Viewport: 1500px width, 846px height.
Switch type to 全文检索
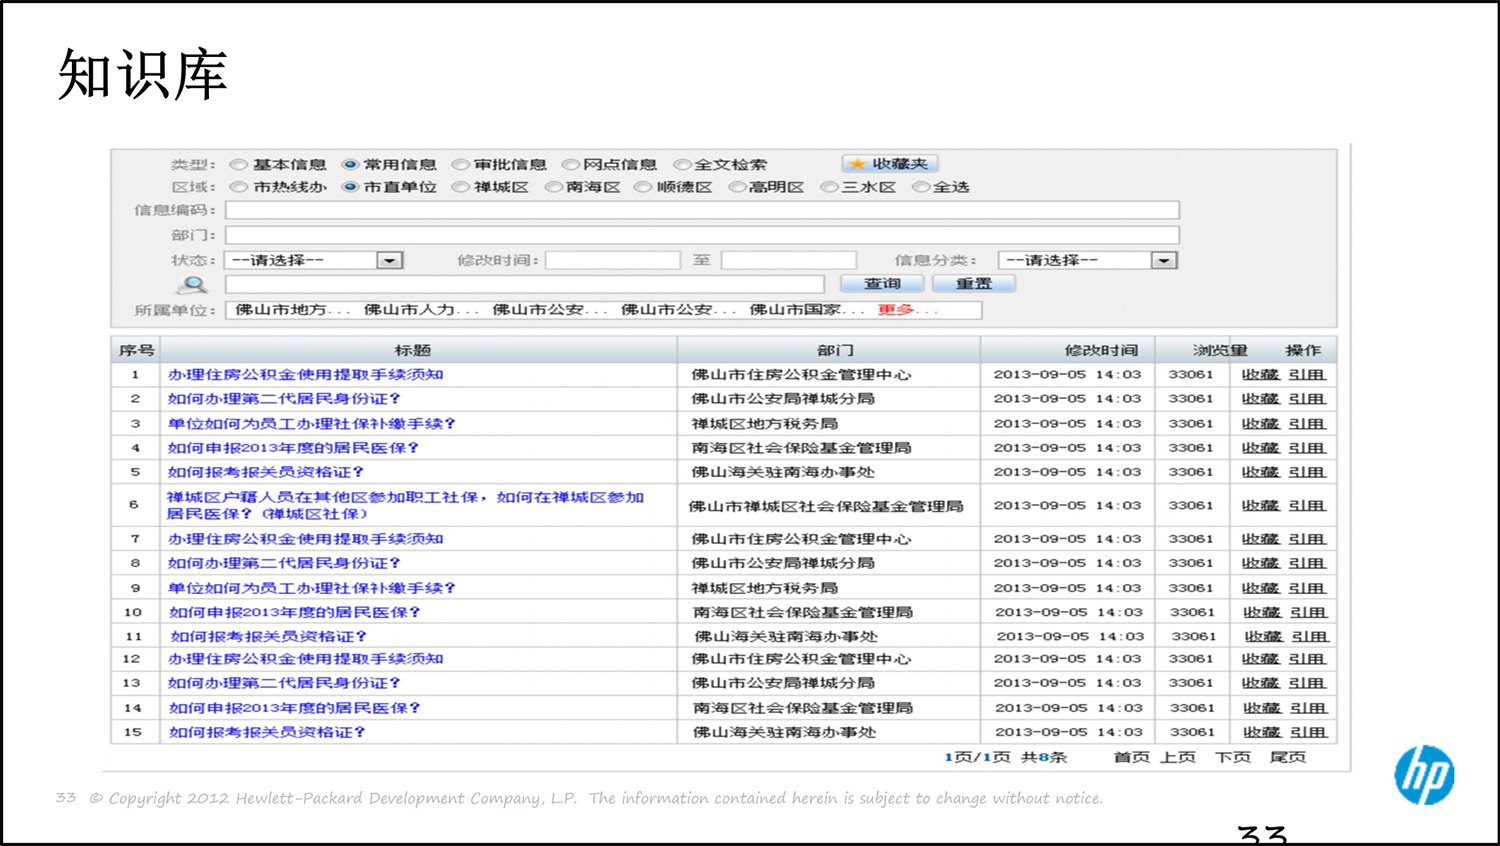[x=683, y=163]
